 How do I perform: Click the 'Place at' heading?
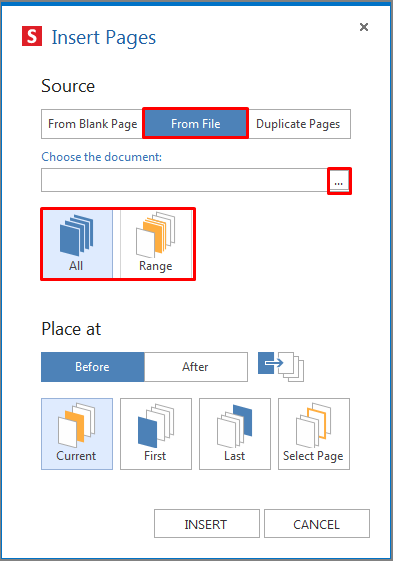(71, 329)
